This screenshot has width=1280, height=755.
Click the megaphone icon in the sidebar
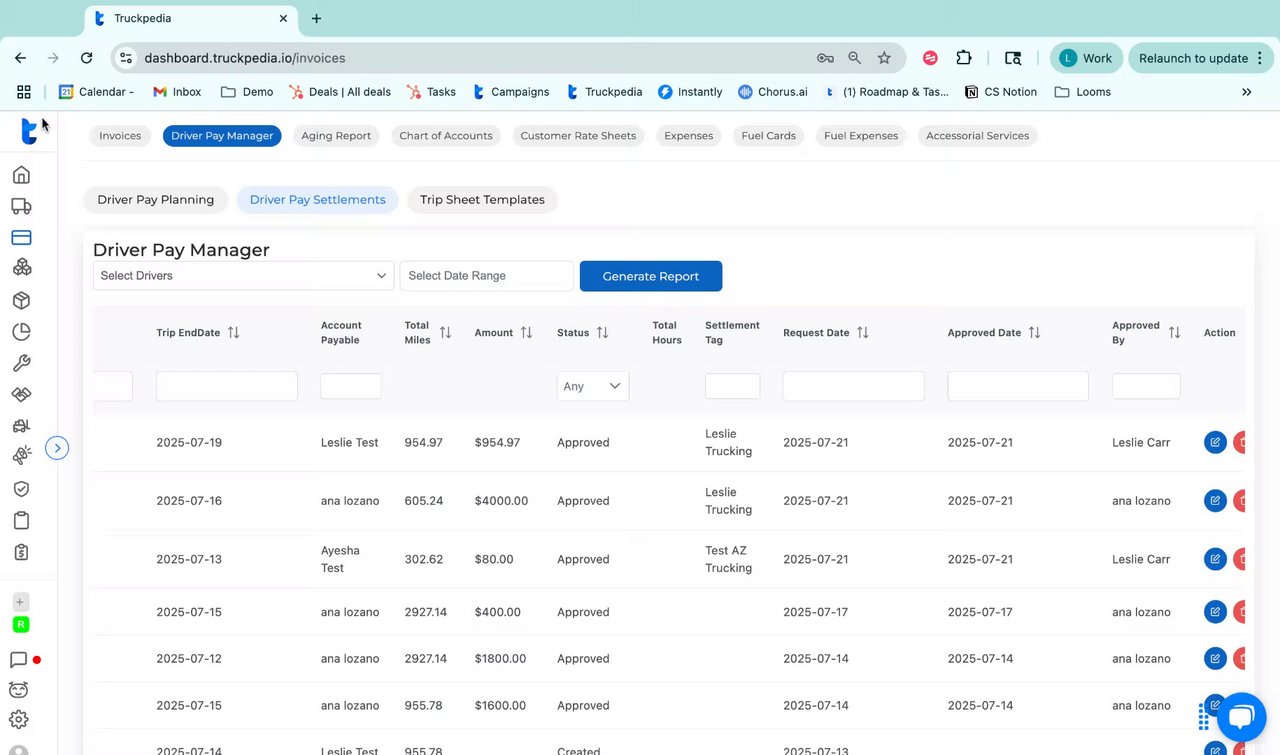[x=21, y=456]
